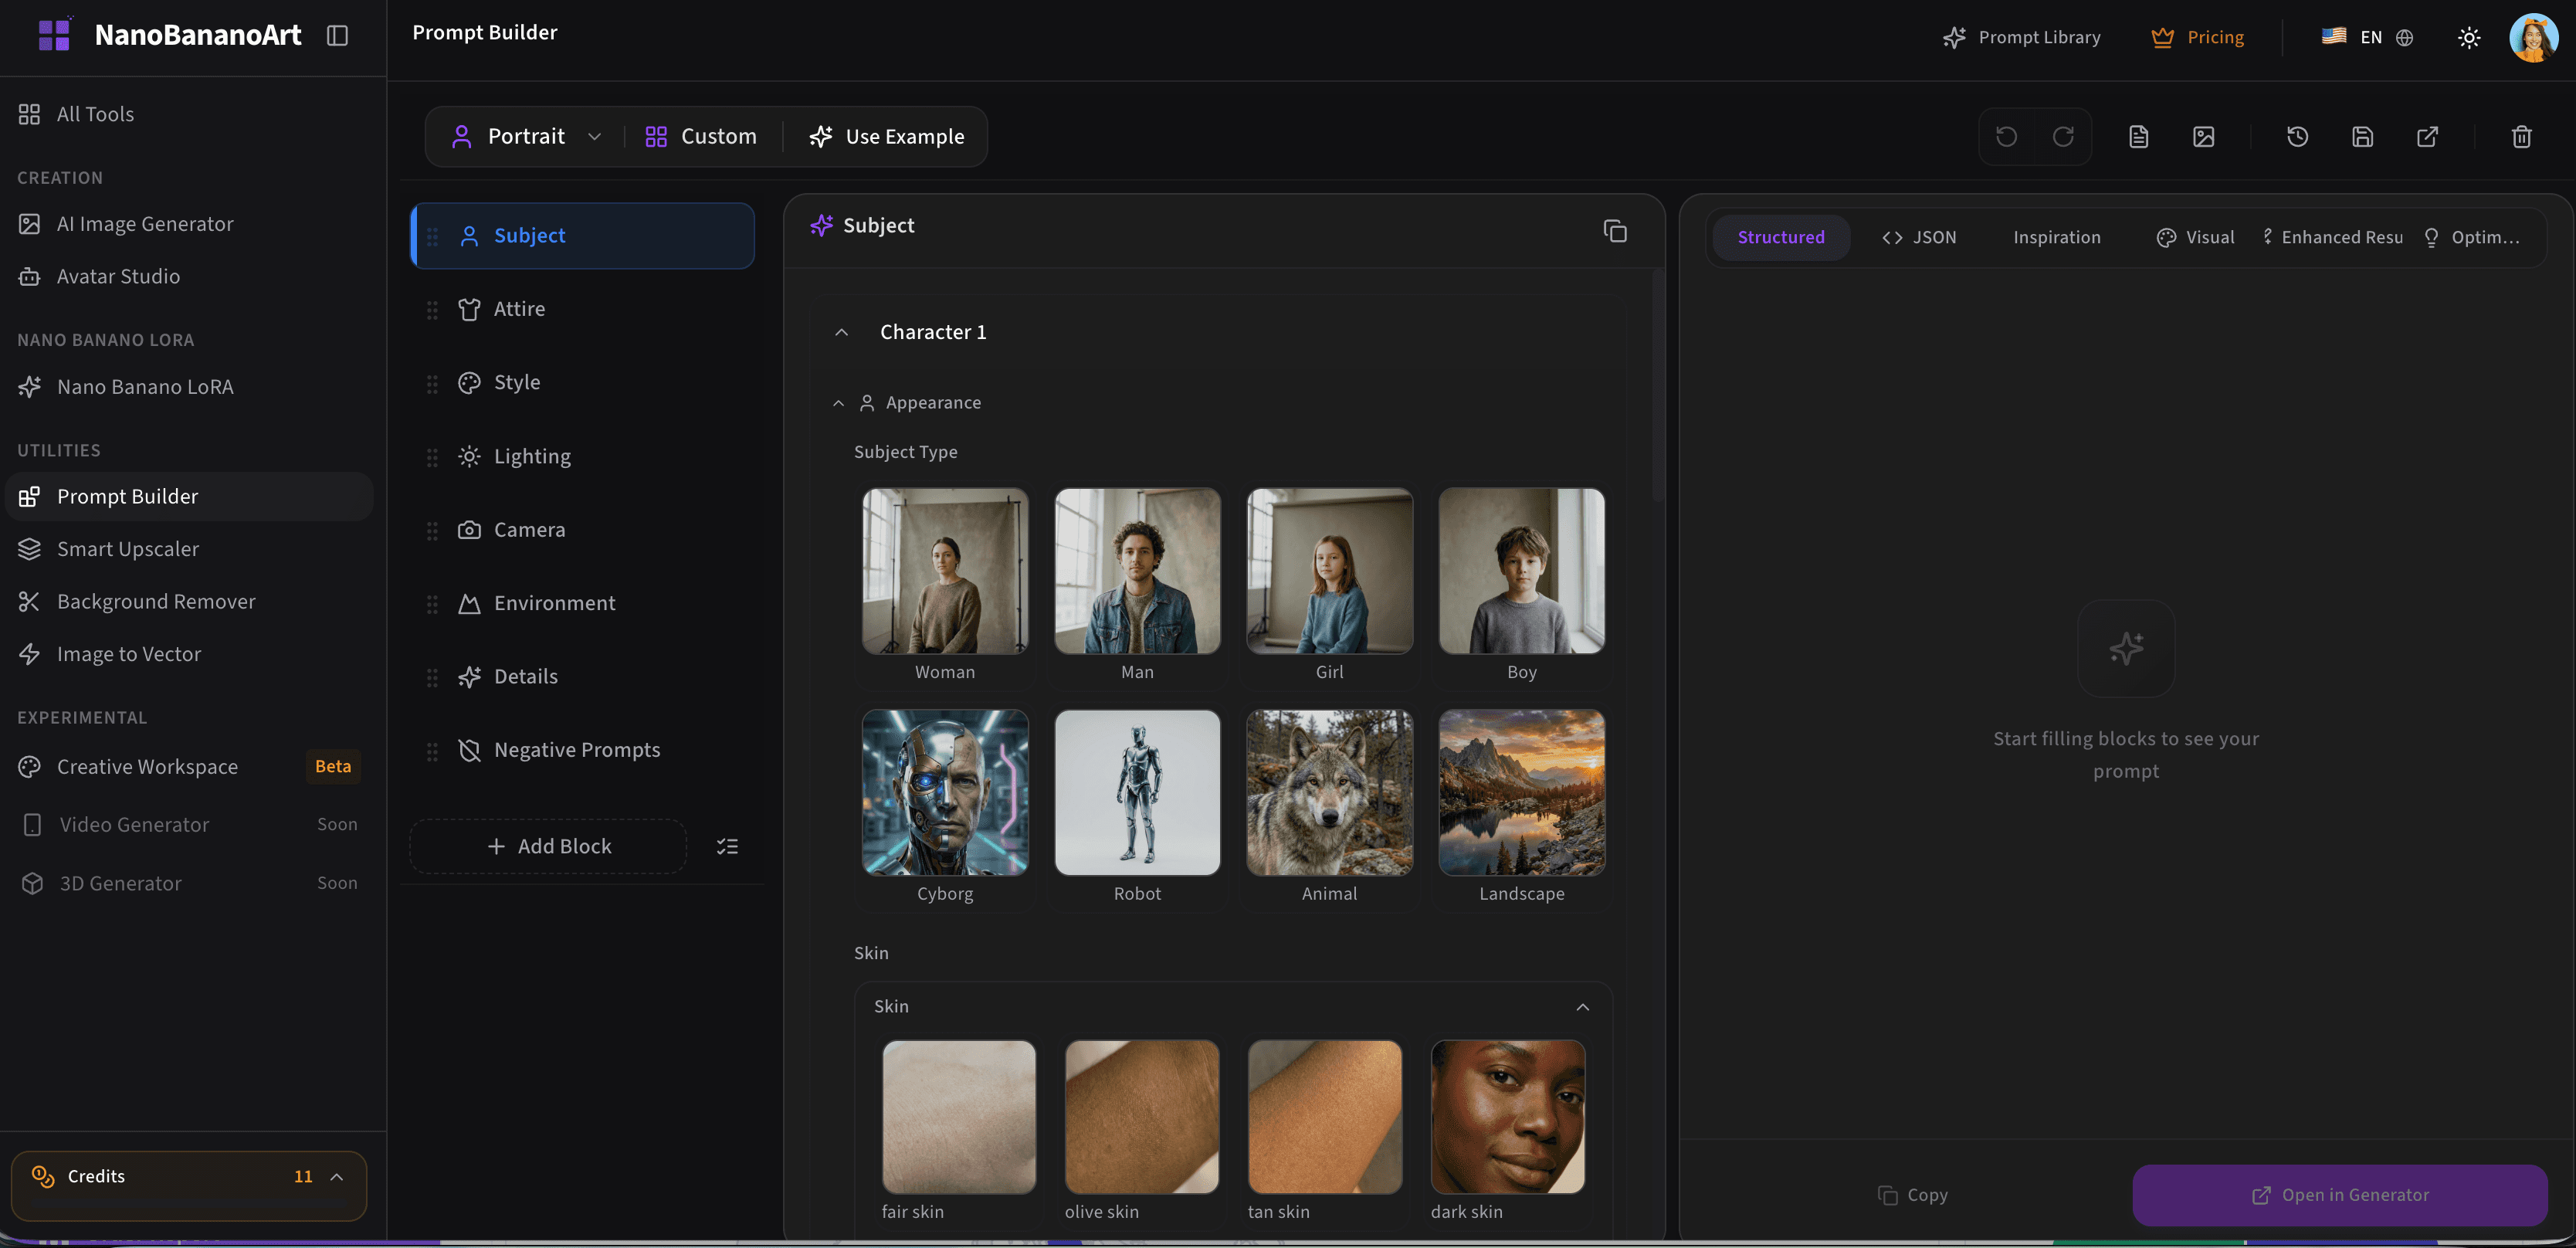This screenshot has width=2576, height=1248.
Task: Open the Prompt Library
Action: 2020,37
